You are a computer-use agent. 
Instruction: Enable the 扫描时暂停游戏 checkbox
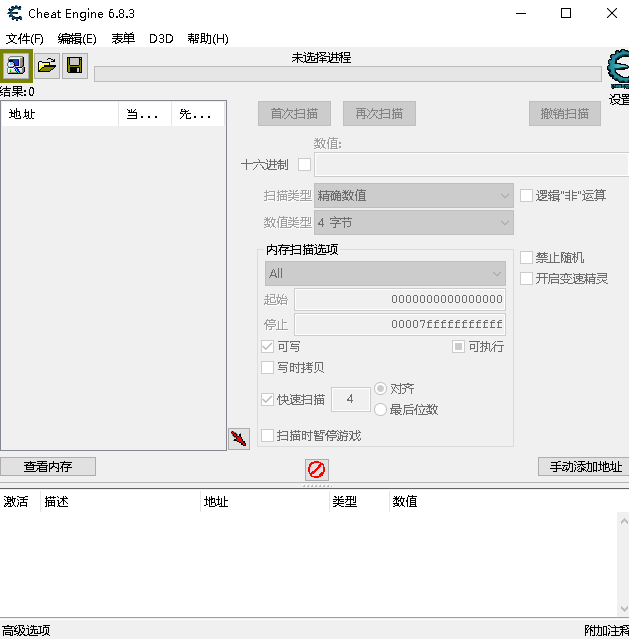tap(267, 436)
